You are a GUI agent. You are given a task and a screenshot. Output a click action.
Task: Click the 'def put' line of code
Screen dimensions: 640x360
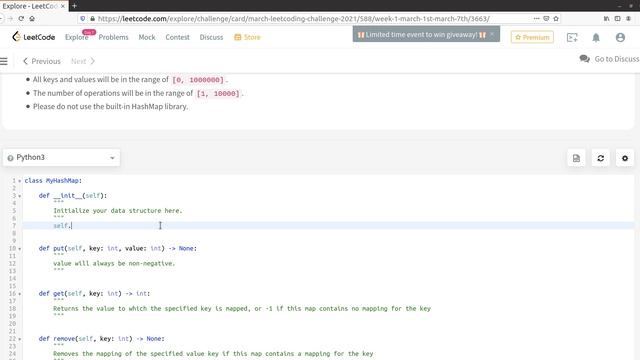(x=118, y=249)
